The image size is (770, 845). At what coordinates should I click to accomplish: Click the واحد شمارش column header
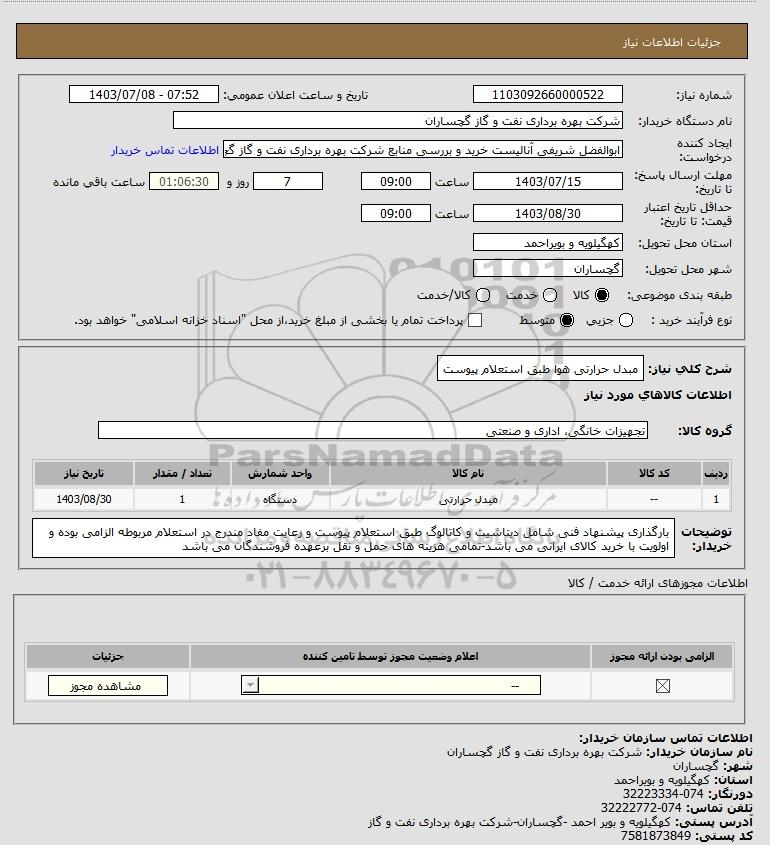pyautogui.click(x=280, y=473)
